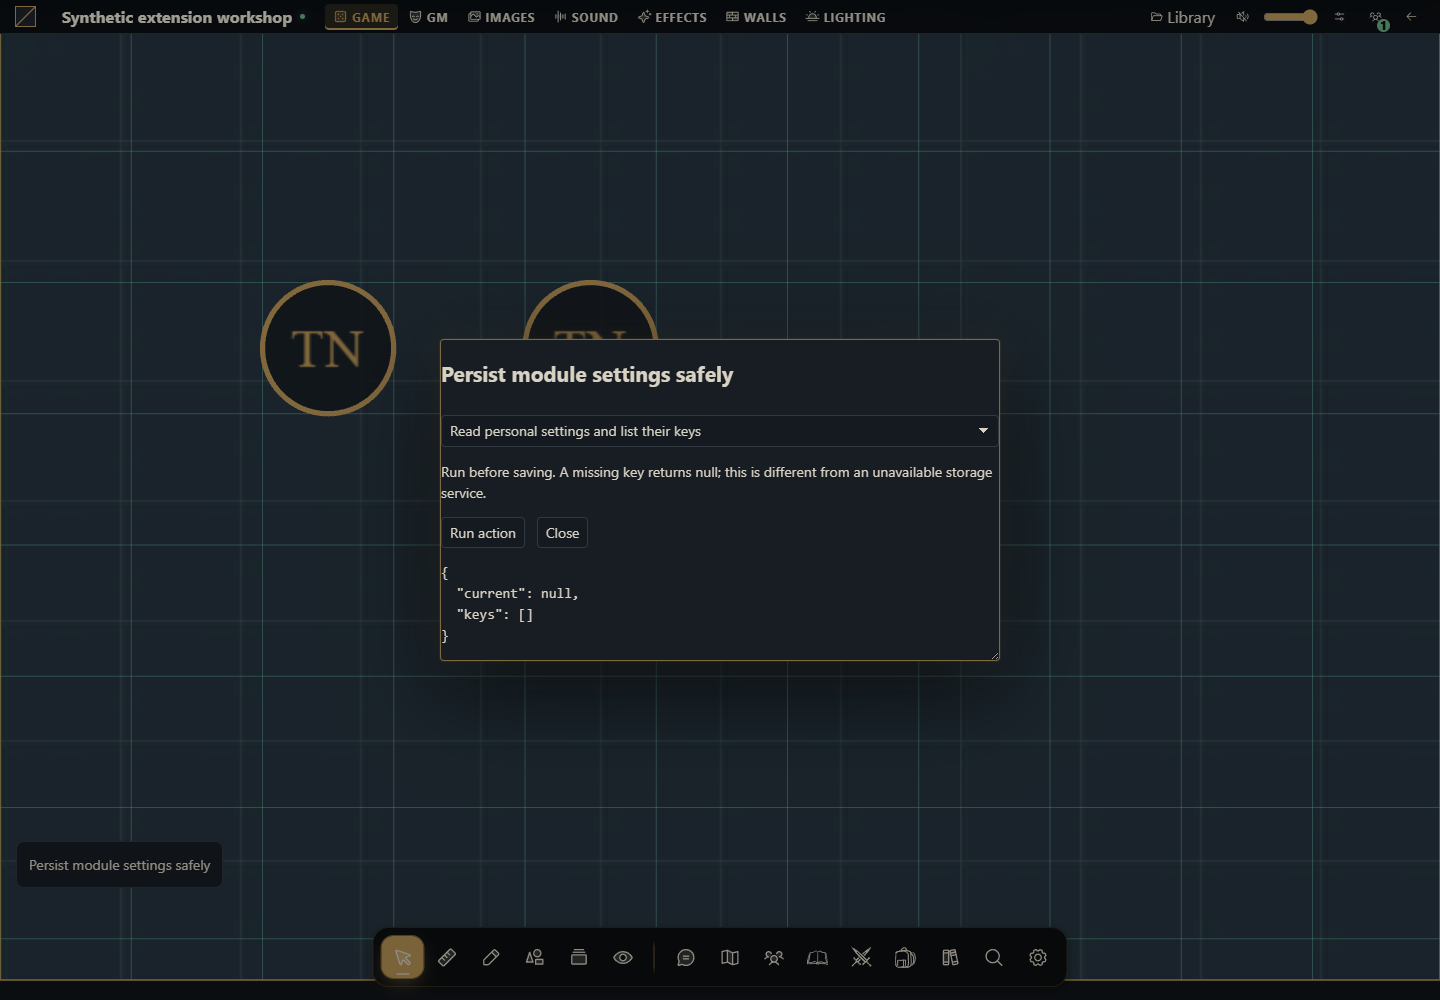Select the shapes tool
1440x1000 pixels.
click(535, 957)
